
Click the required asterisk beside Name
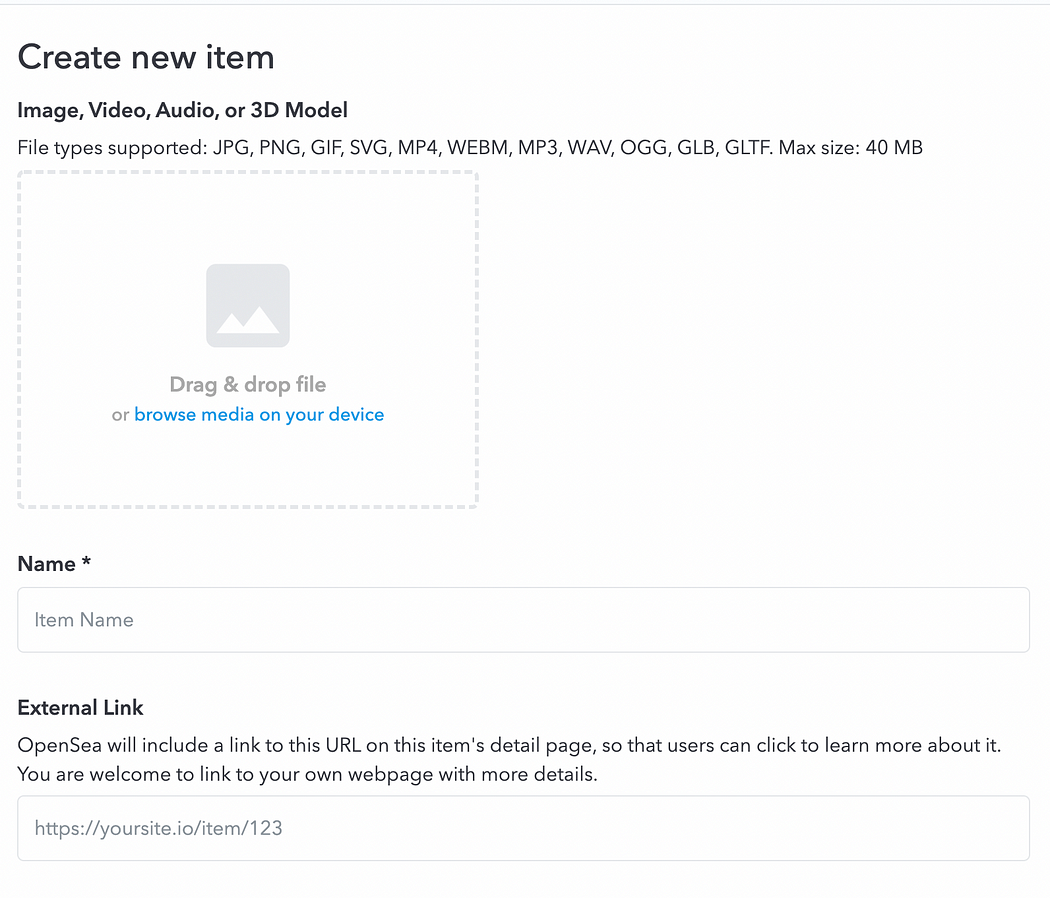click(87, 563)
